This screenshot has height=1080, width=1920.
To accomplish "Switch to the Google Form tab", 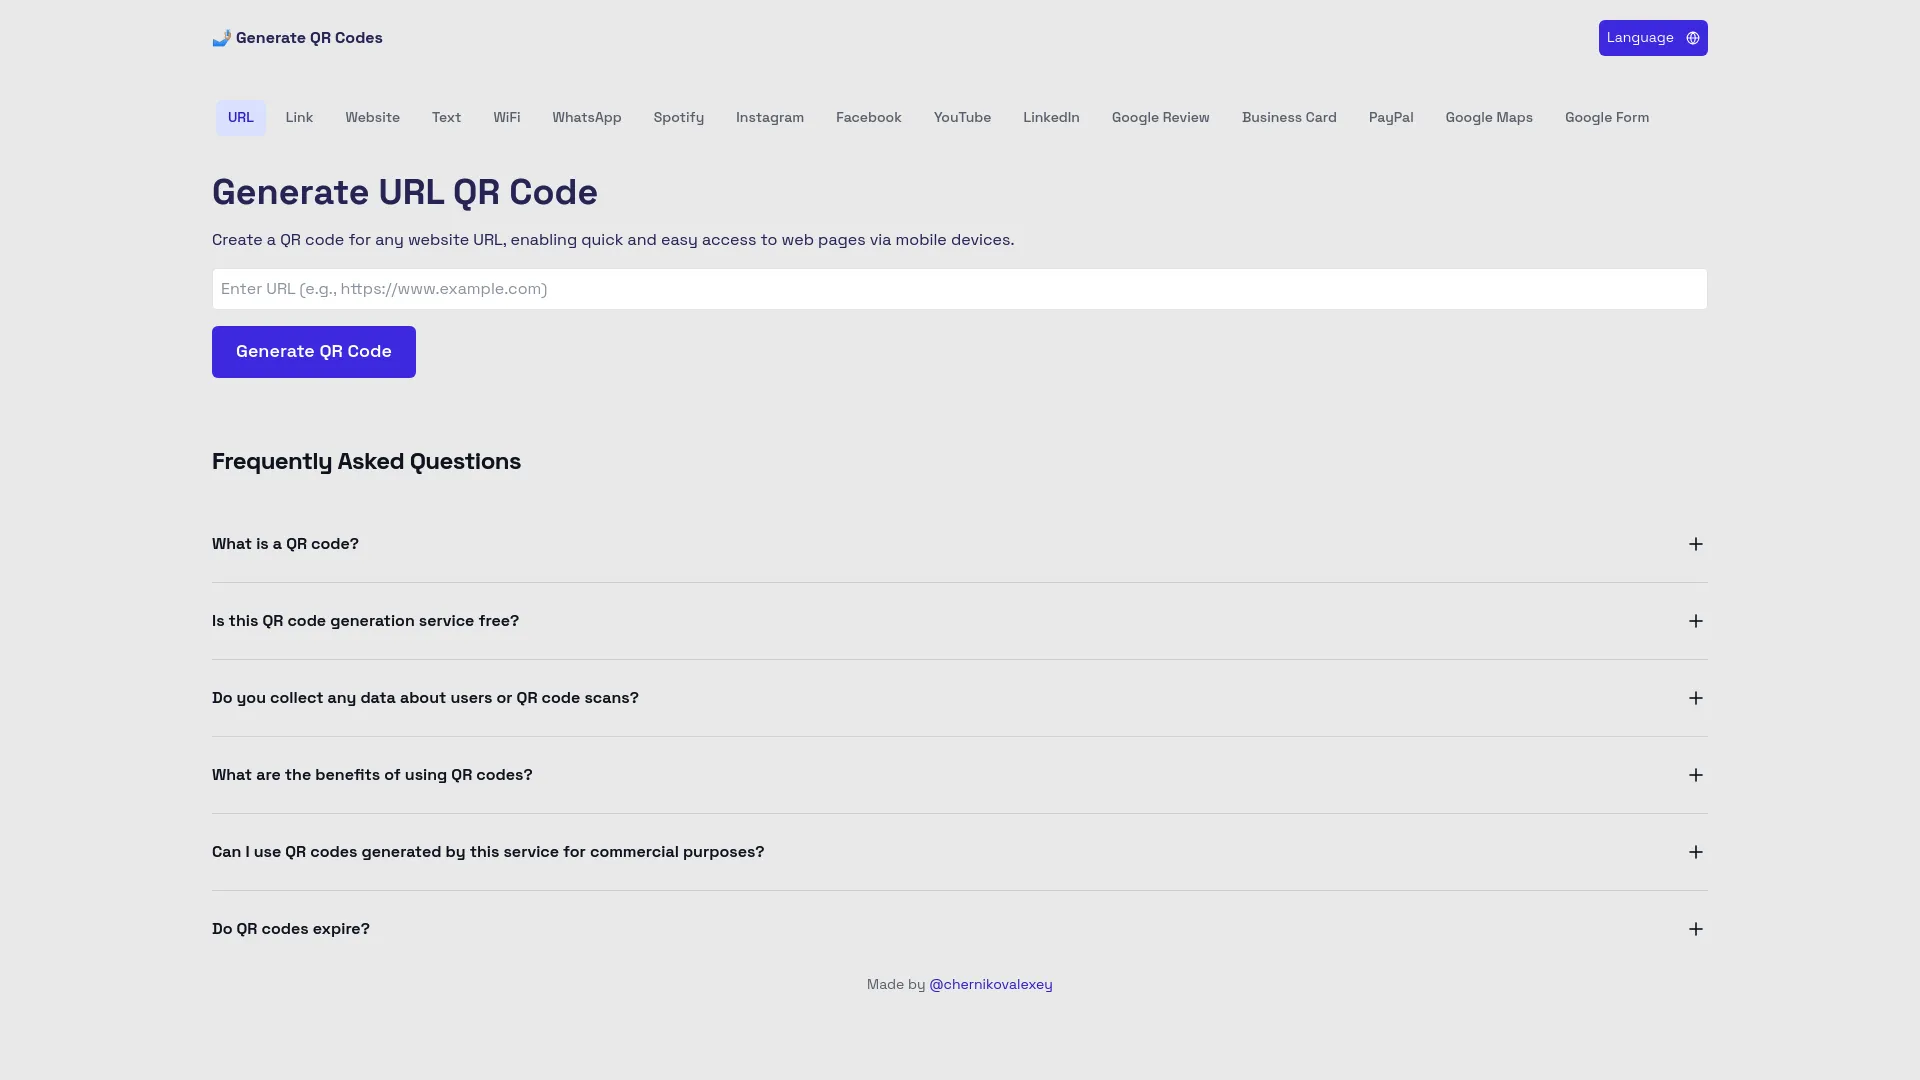I will point(1607,118).
